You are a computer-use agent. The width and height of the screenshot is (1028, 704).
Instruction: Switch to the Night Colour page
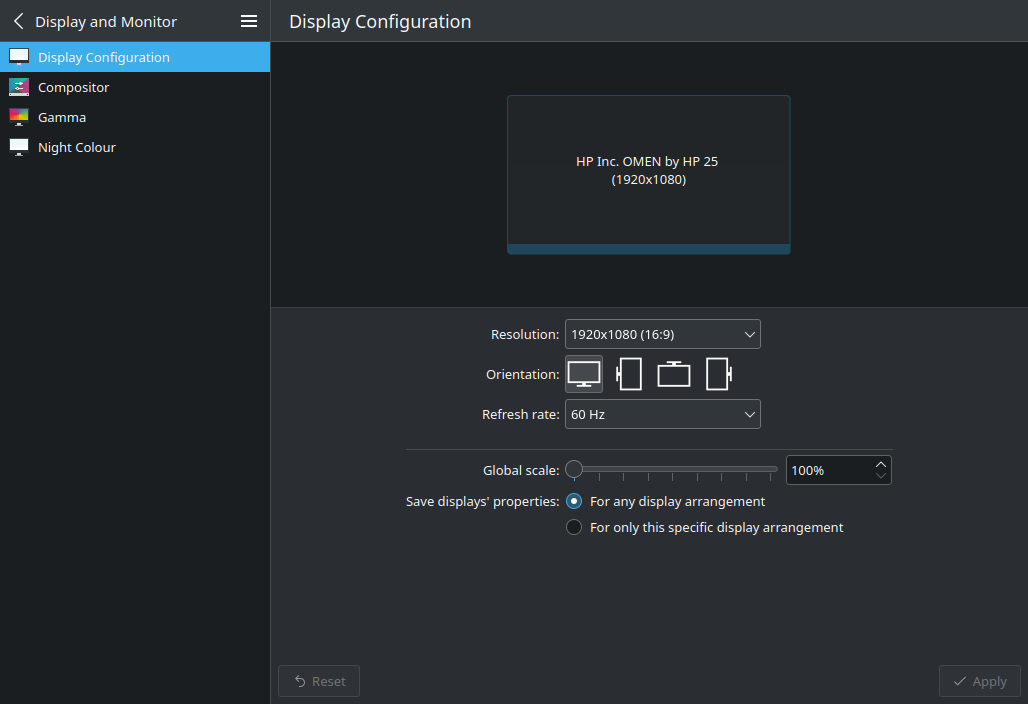point(76,147)
